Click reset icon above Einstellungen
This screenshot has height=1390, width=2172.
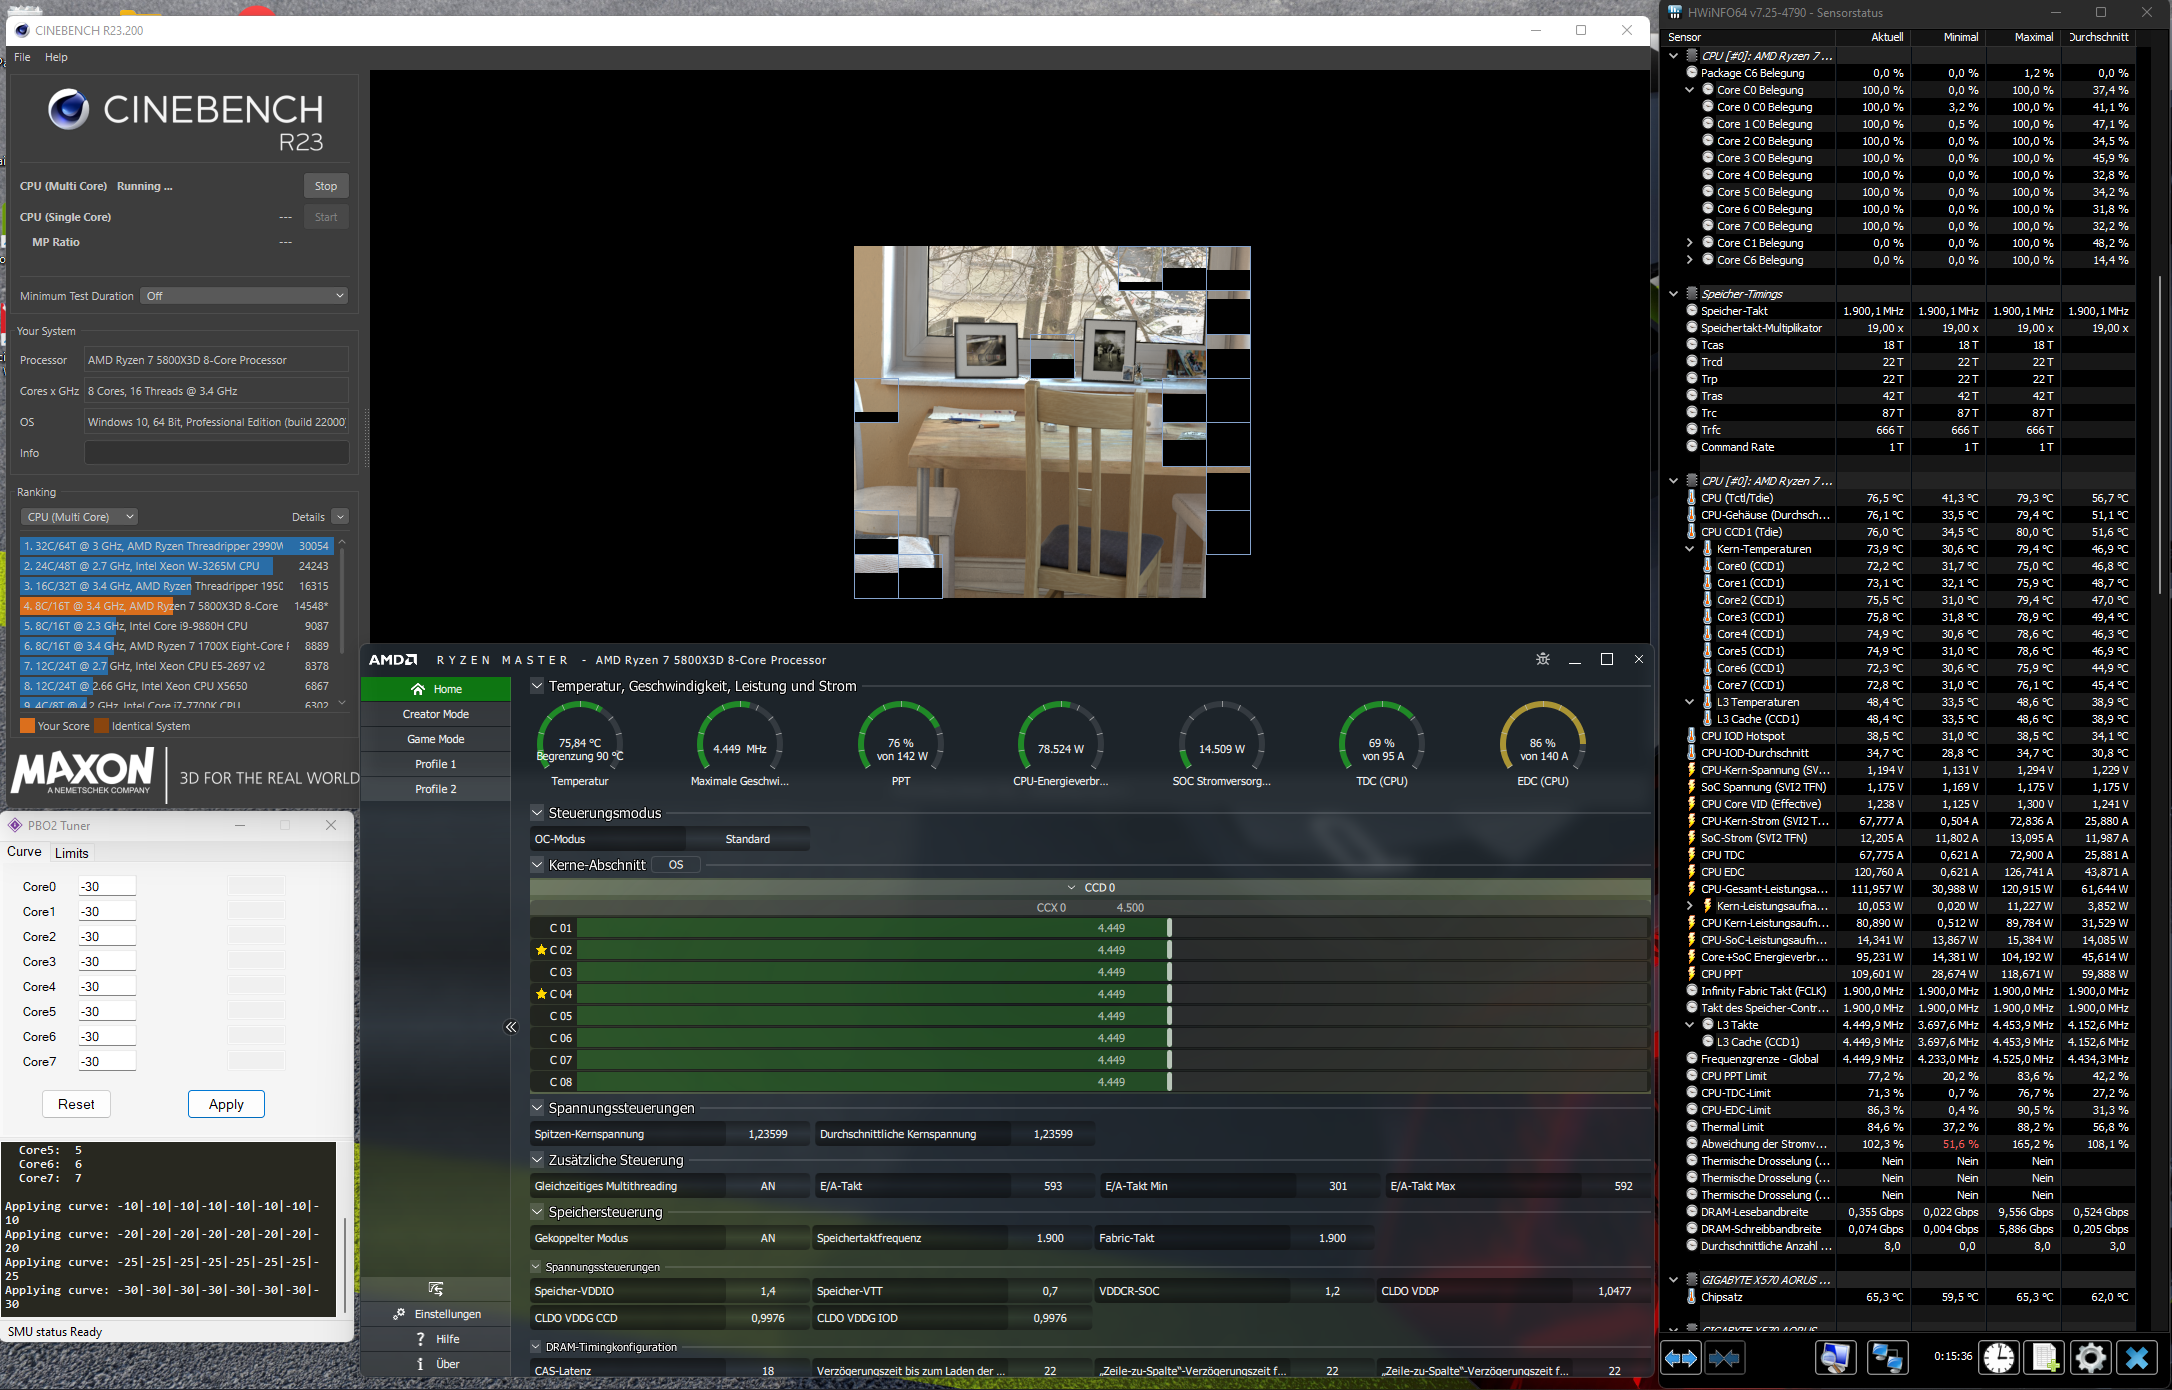(436, 1288)
